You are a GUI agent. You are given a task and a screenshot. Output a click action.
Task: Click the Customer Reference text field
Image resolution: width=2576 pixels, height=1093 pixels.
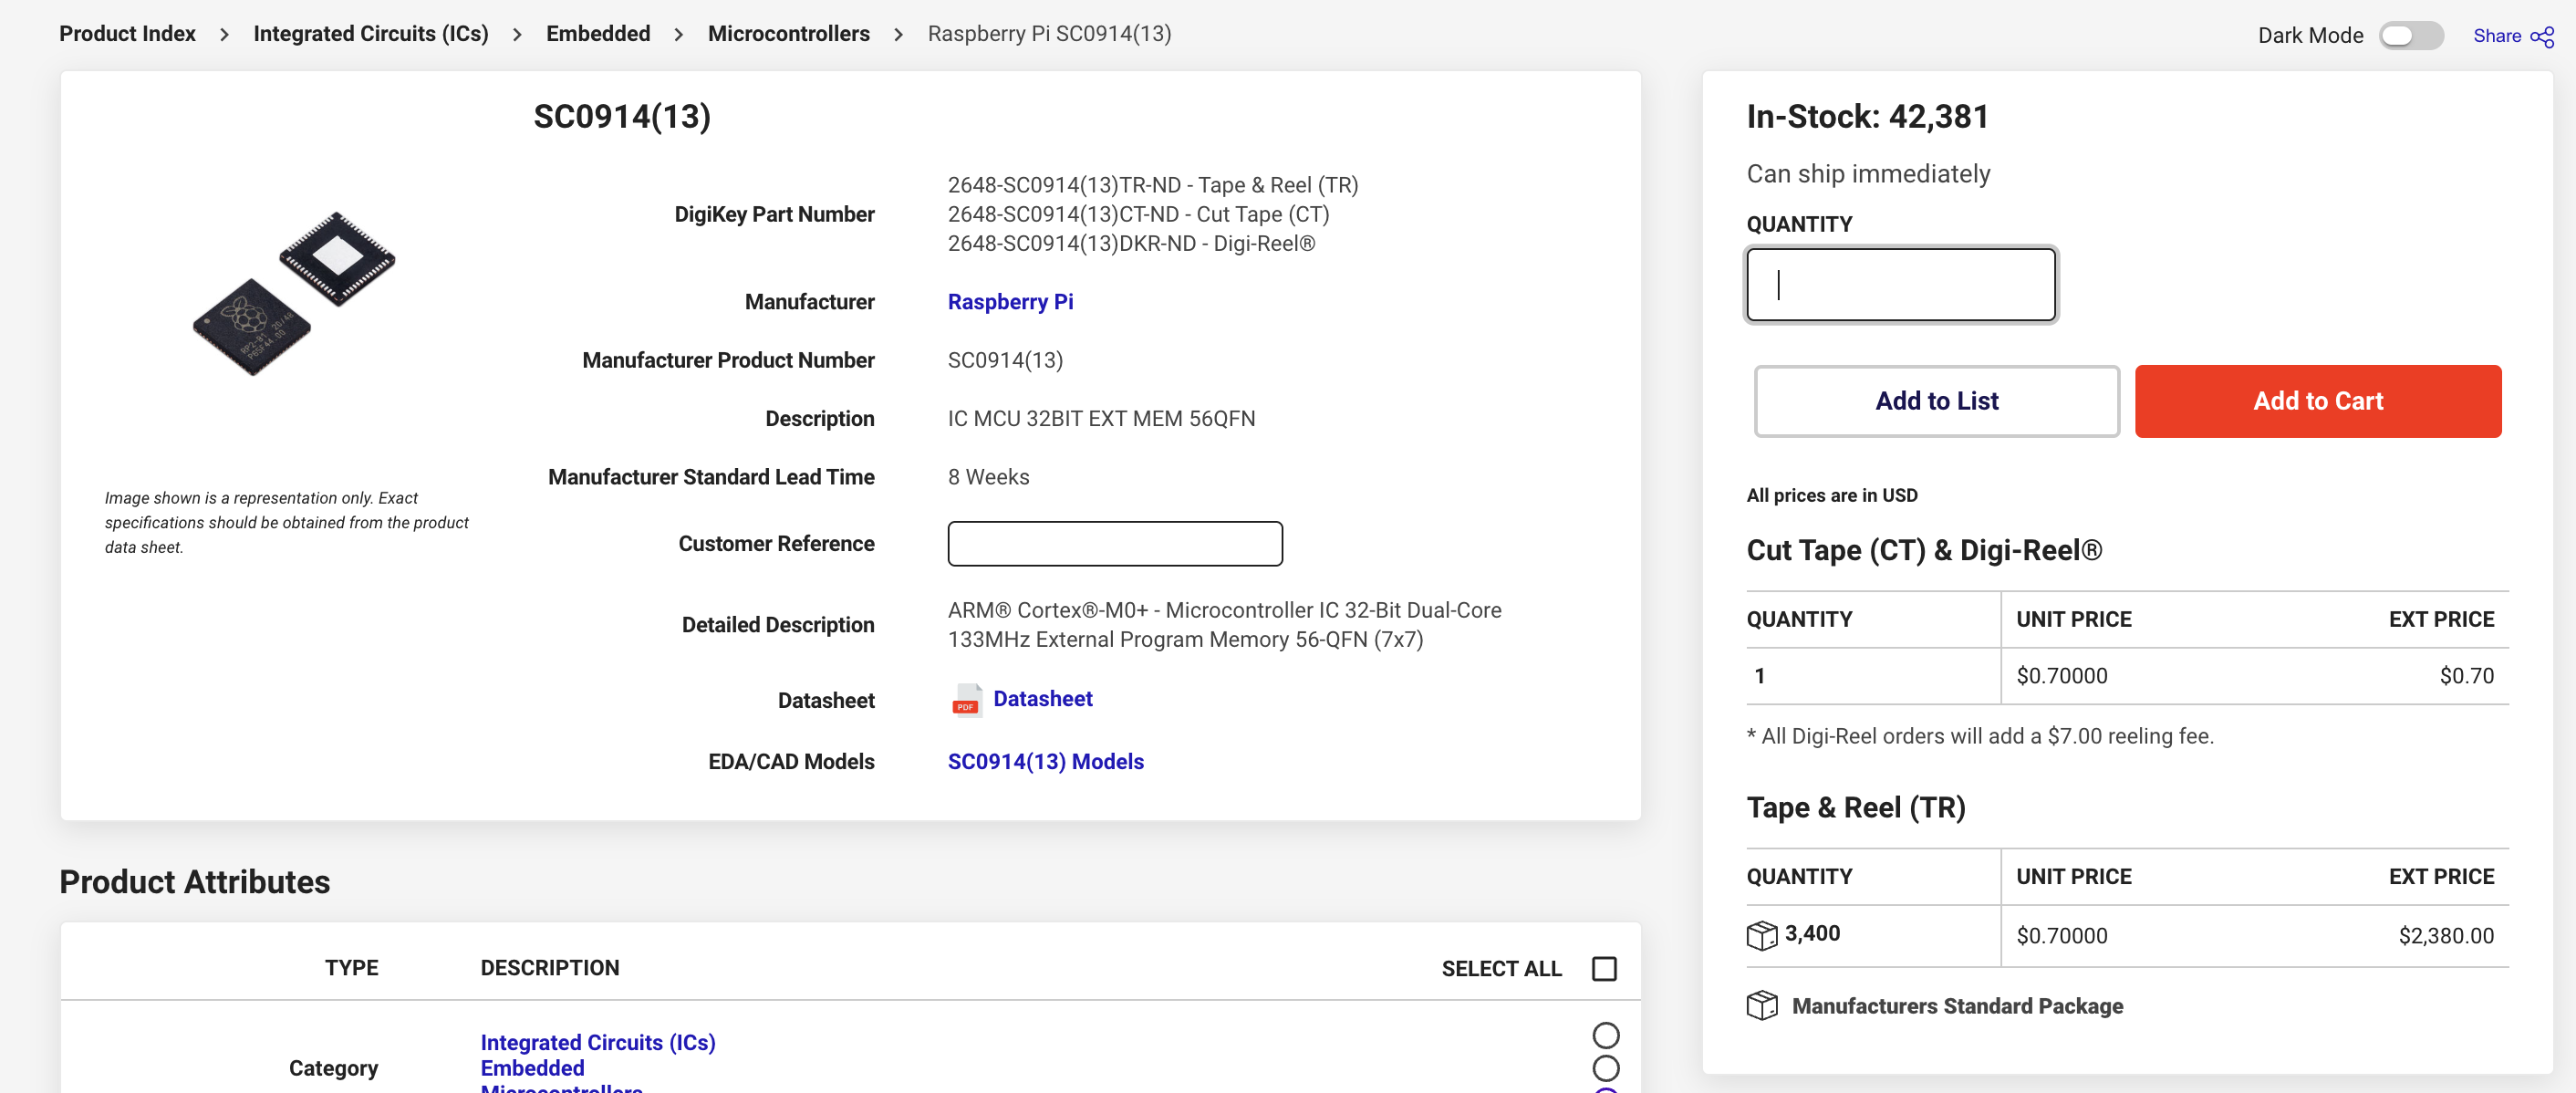point(1114,544)
